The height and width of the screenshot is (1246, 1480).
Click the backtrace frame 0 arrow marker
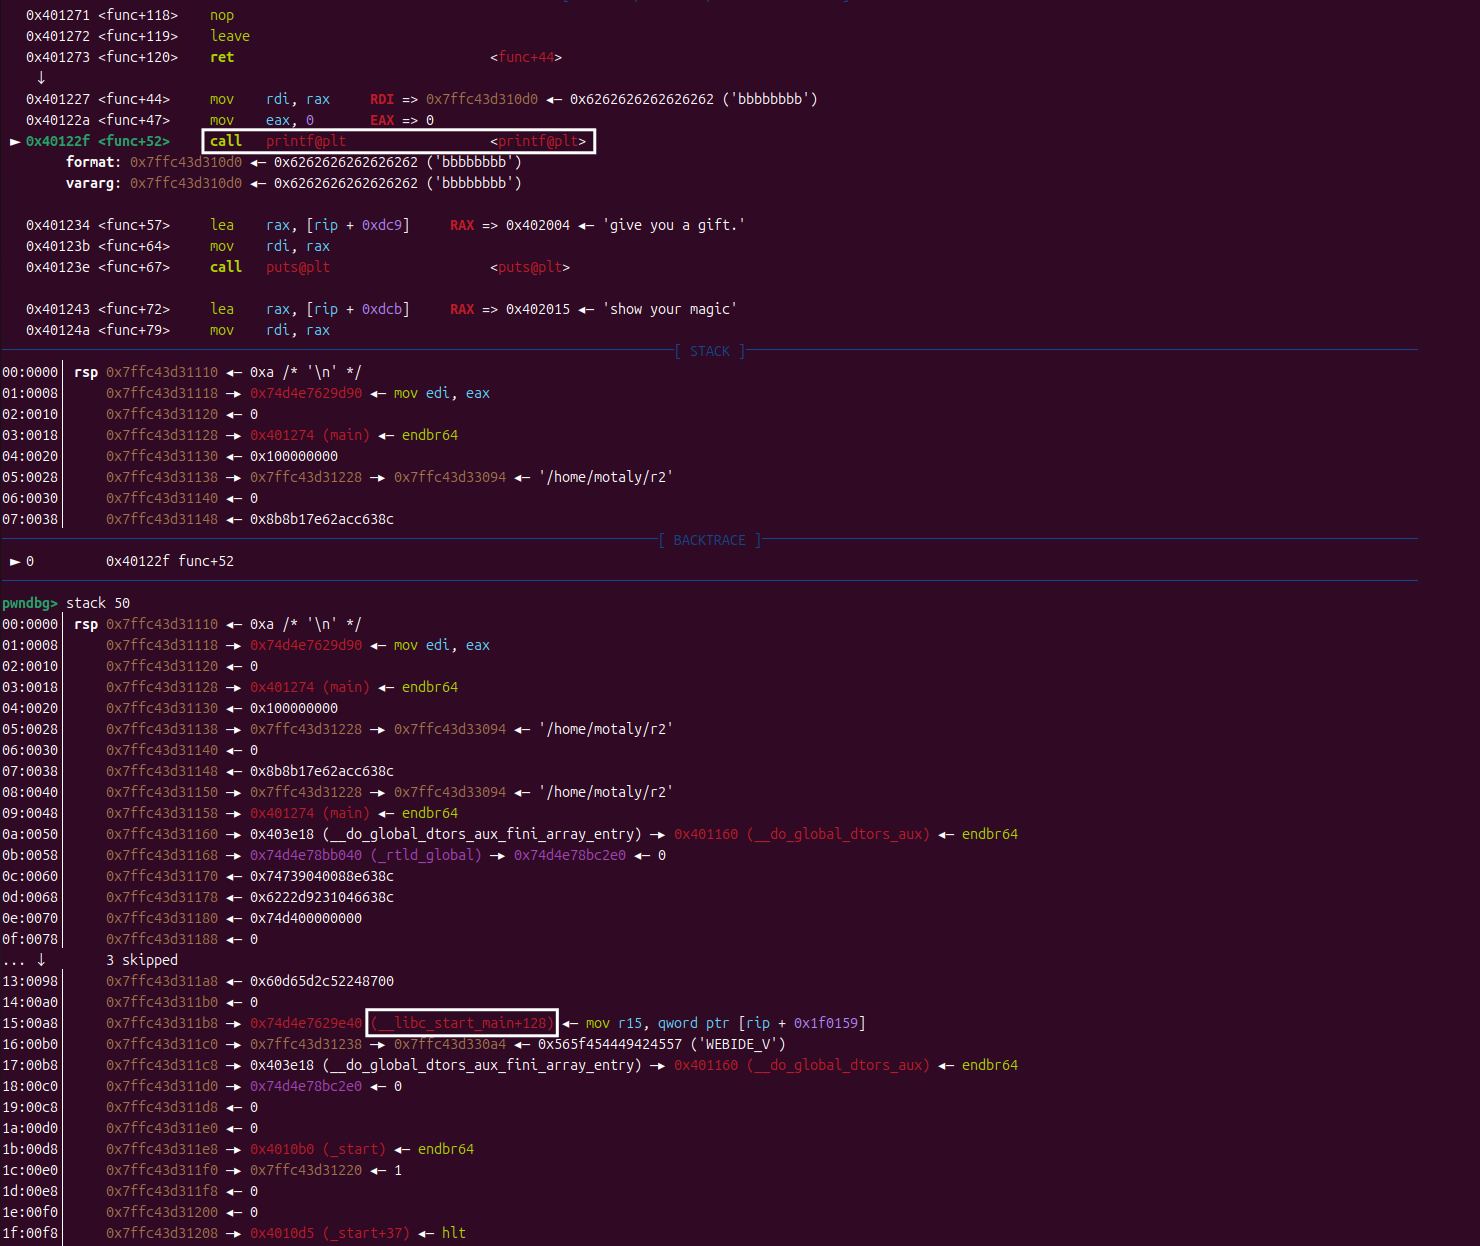pos(15,562)
